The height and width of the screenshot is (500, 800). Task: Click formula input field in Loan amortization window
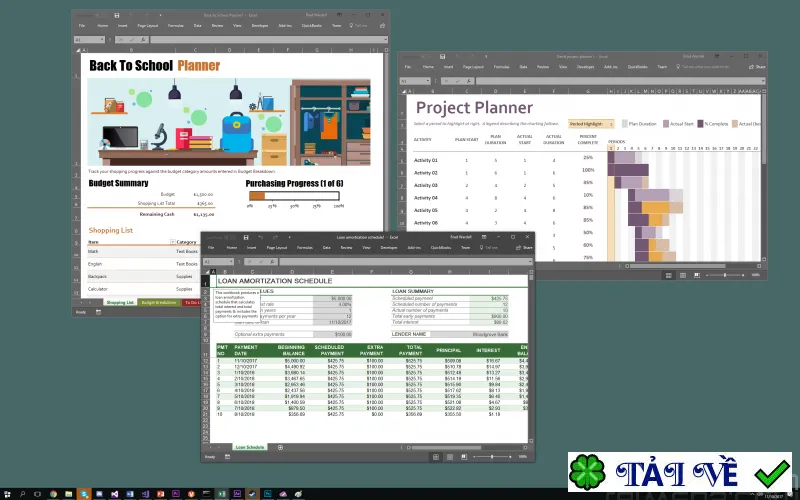[x=403, y=262]
